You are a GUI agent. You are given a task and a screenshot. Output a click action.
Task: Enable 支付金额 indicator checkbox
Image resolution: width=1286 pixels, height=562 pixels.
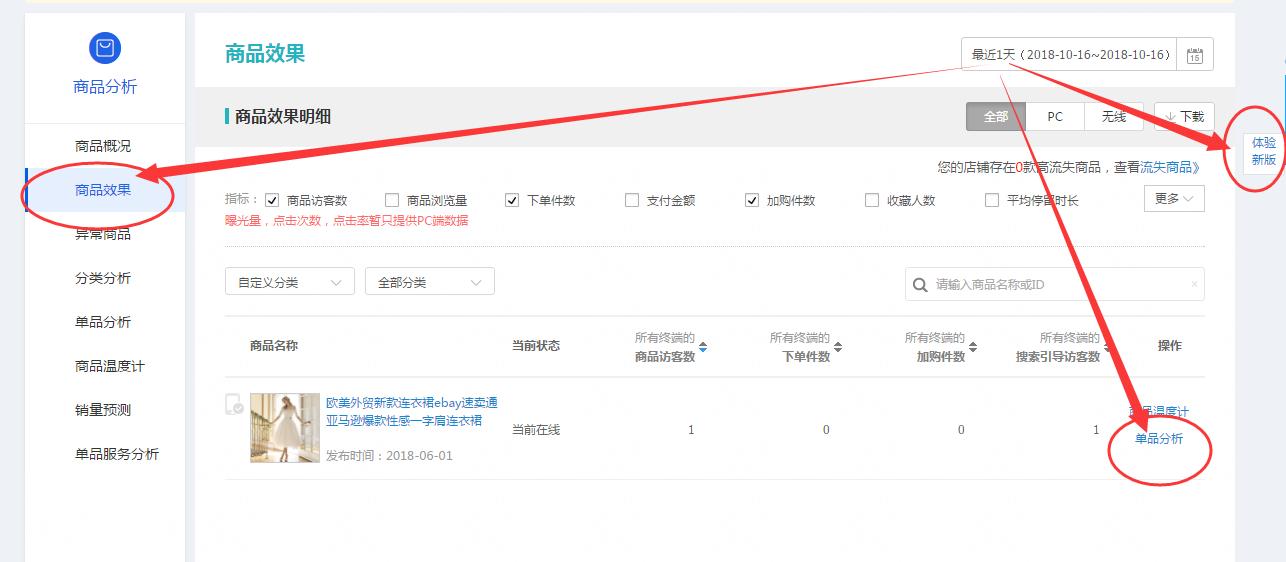click(x=632, y=200)
